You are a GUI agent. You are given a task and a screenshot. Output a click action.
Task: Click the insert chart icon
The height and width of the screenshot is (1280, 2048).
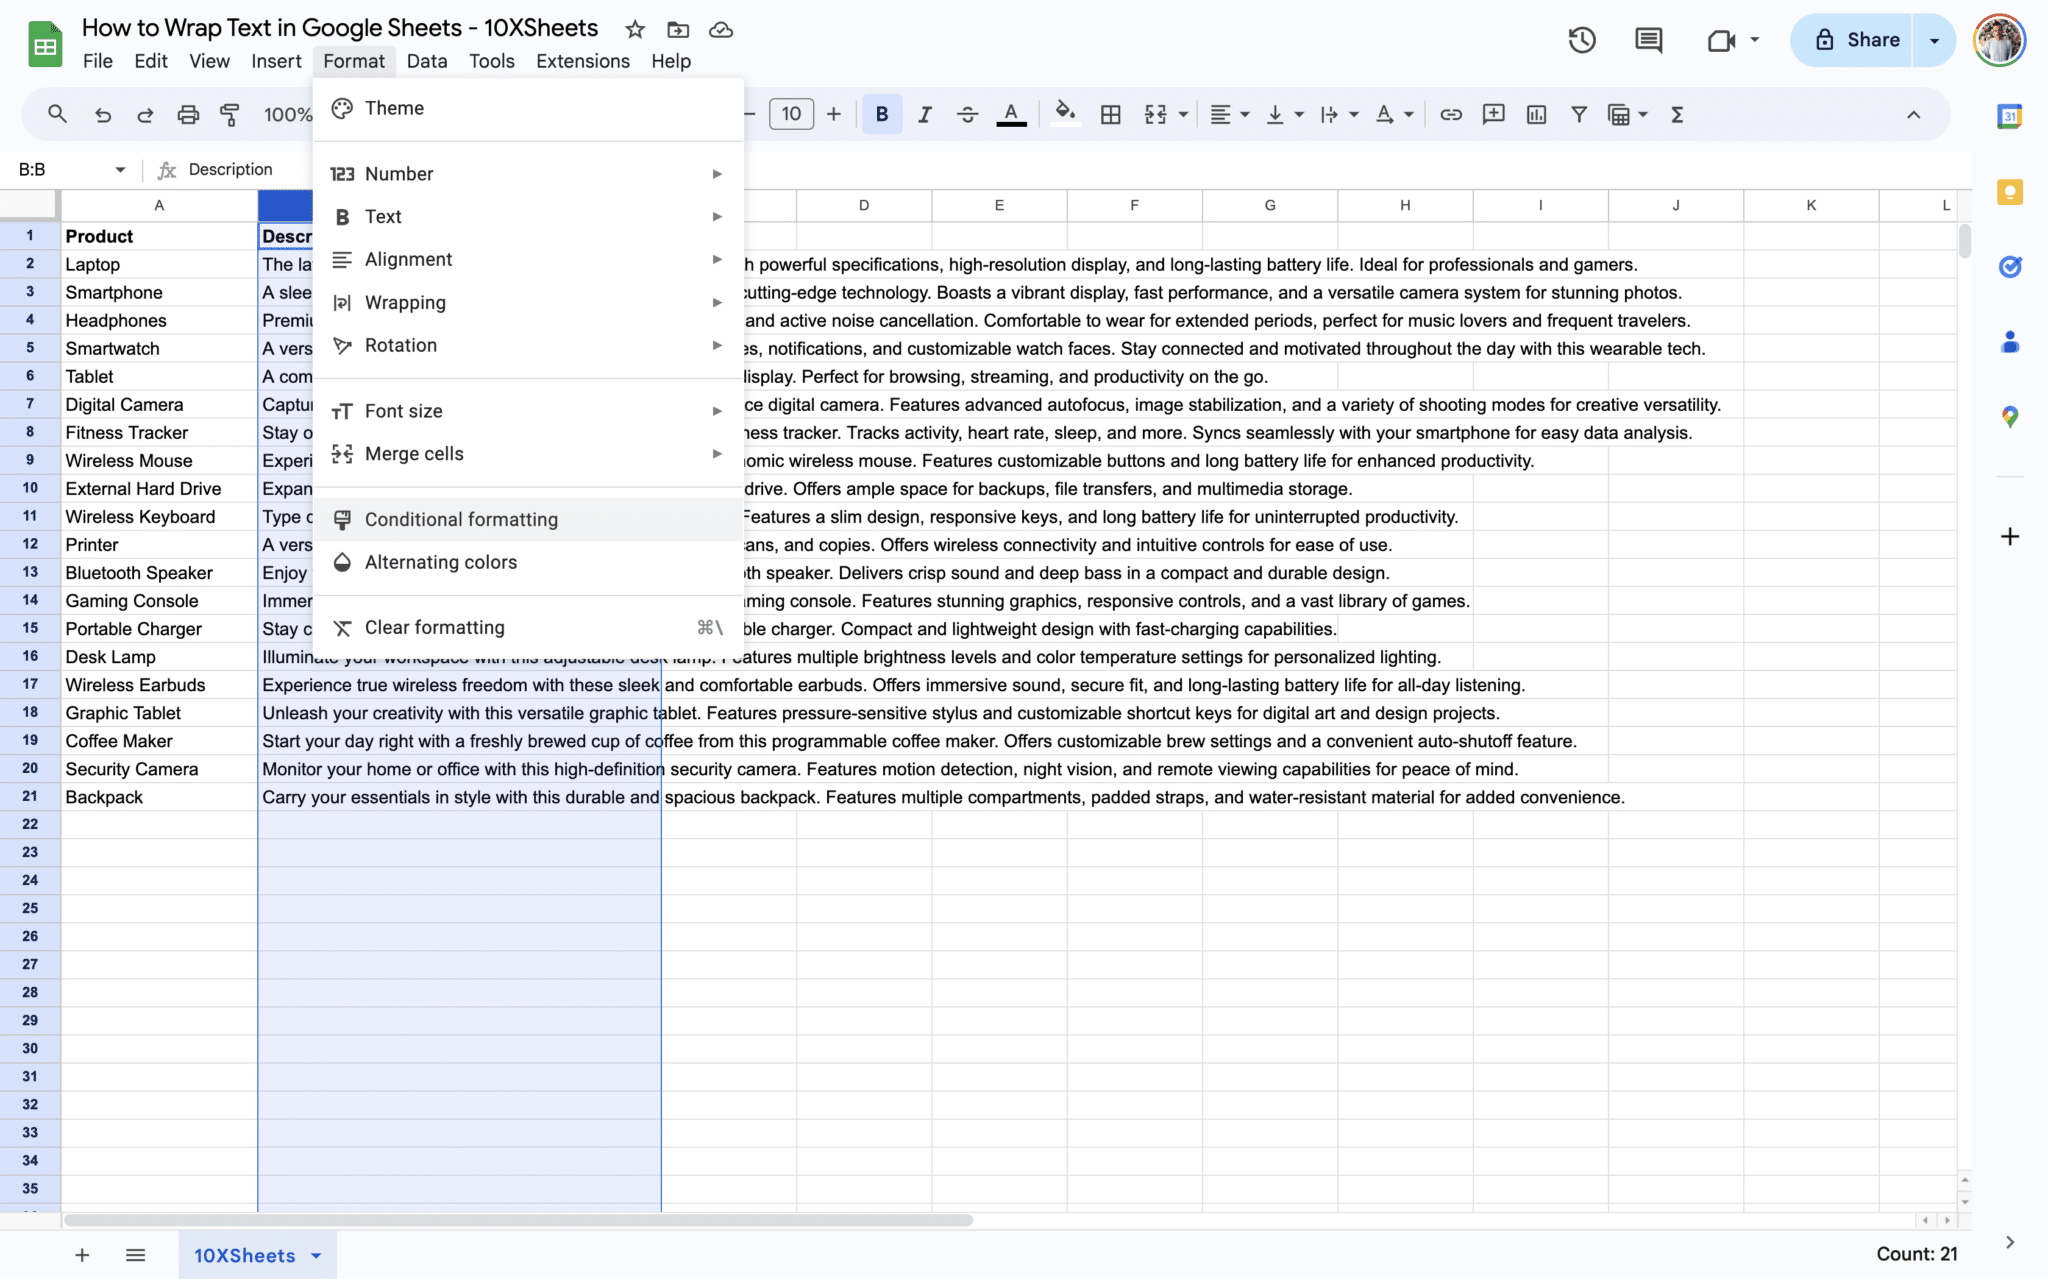click(x=1536, y=115)
